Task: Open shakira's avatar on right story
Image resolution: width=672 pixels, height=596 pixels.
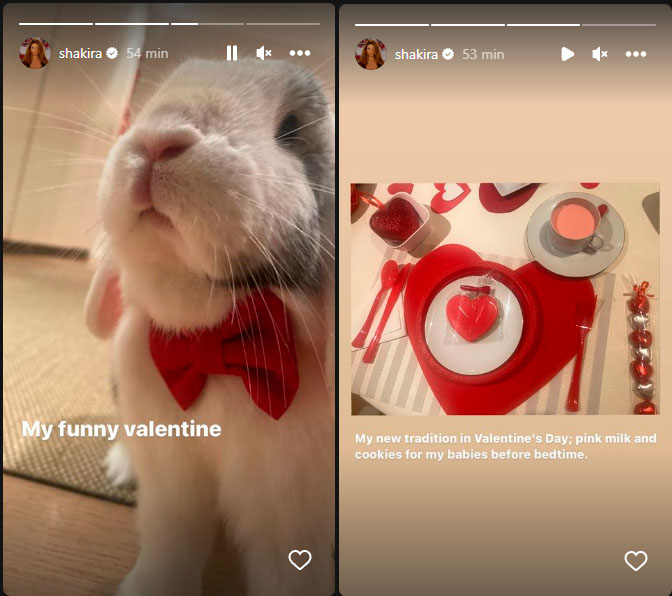Action: pos(371,54)
